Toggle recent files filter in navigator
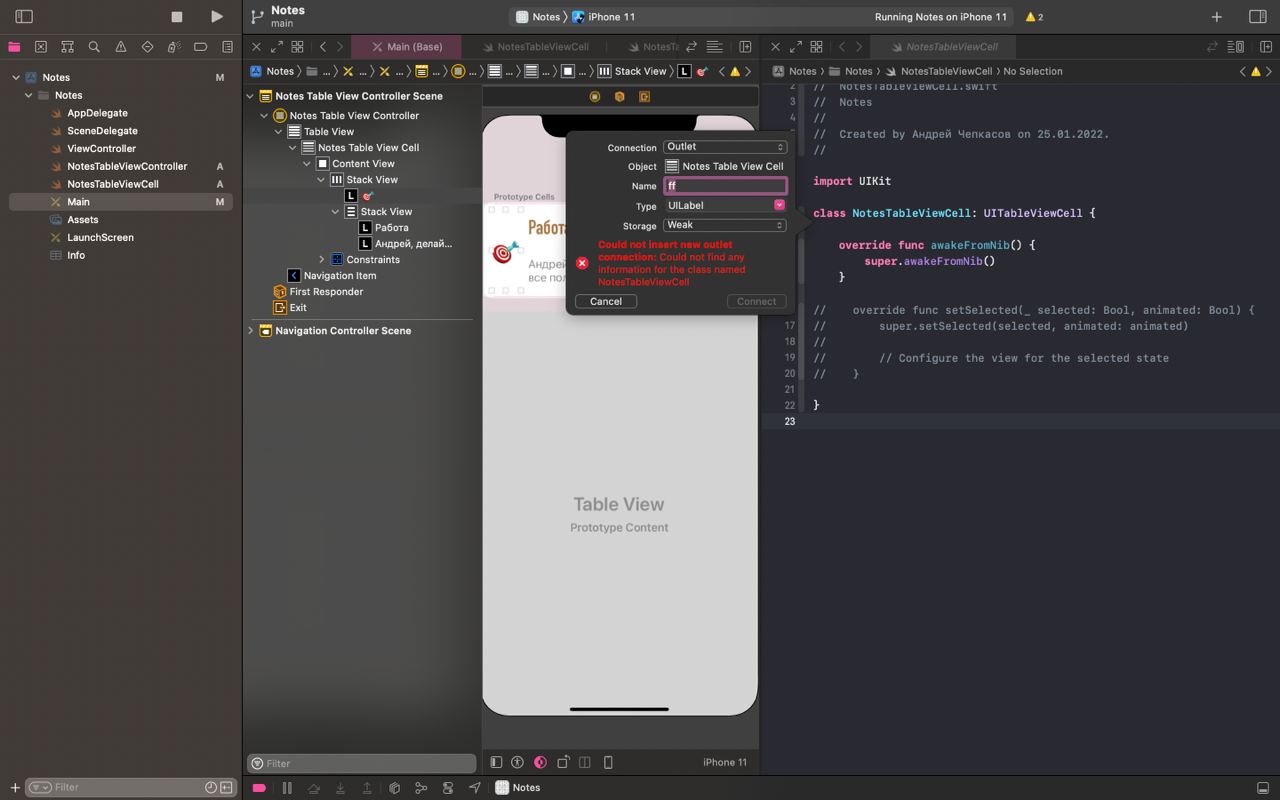 (211, 788)
